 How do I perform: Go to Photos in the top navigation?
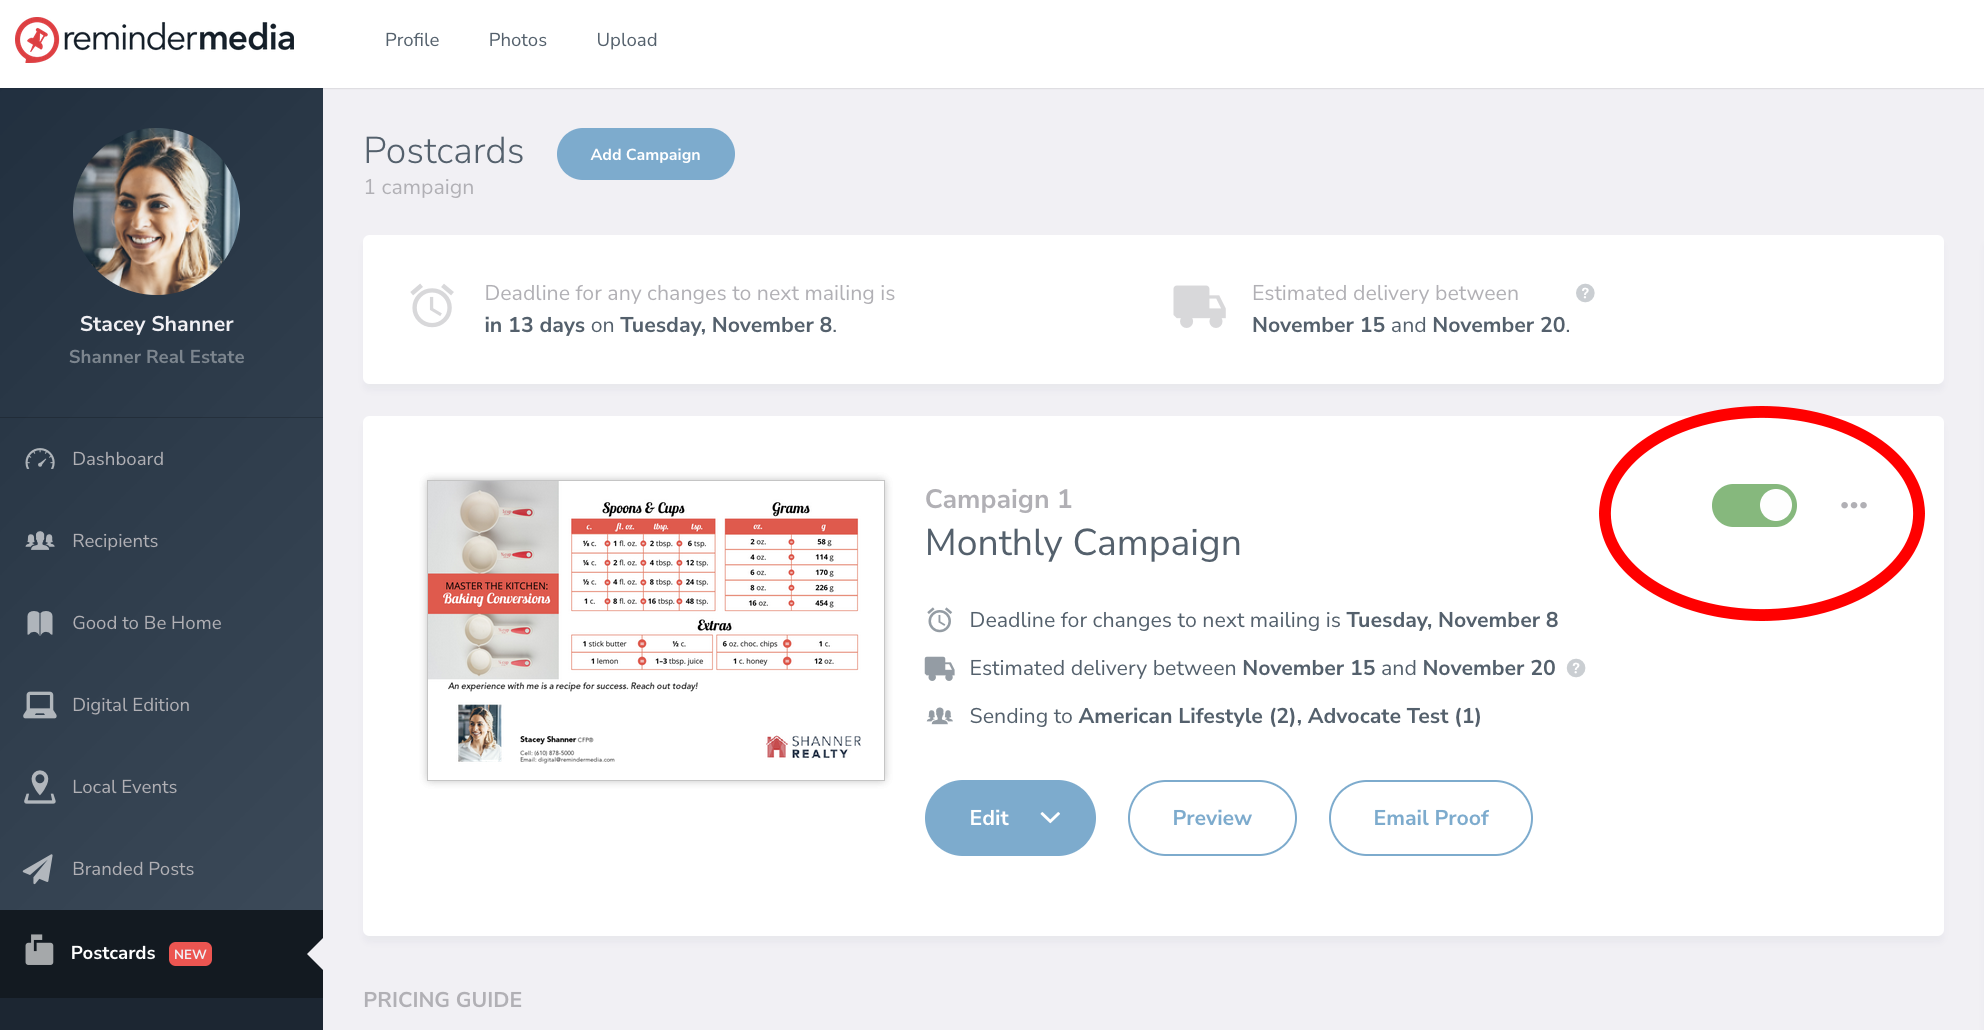pyautogui.click(x=518, y=40)
